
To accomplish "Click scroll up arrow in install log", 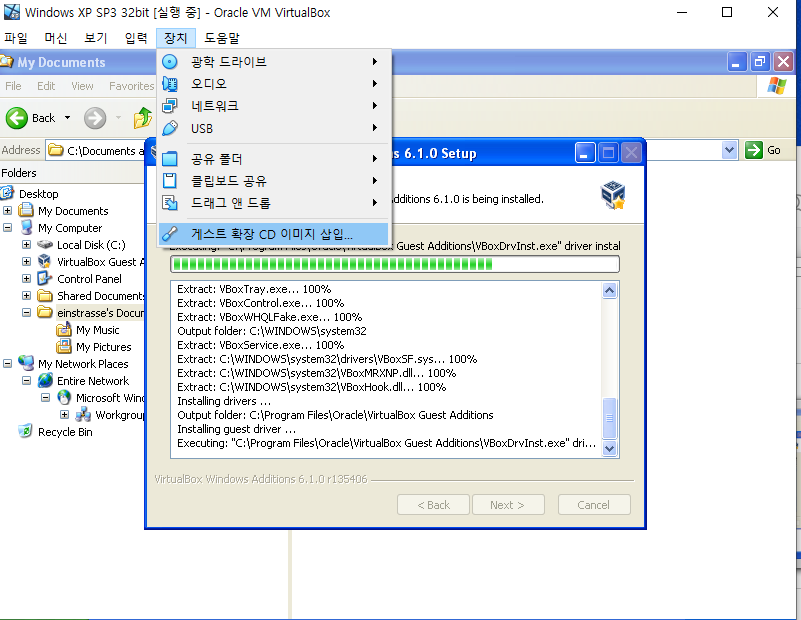I will [609, 291].
